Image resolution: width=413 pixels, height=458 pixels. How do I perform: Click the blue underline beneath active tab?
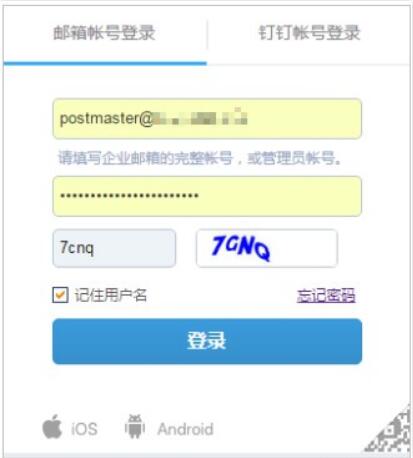[105, 63]
